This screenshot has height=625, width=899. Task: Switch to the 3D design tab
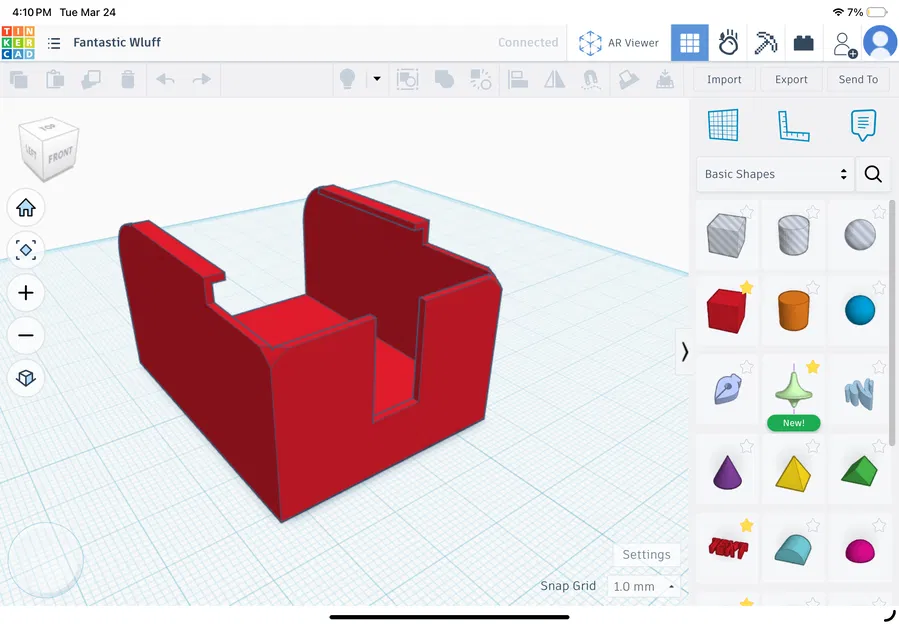click(690, 42)
